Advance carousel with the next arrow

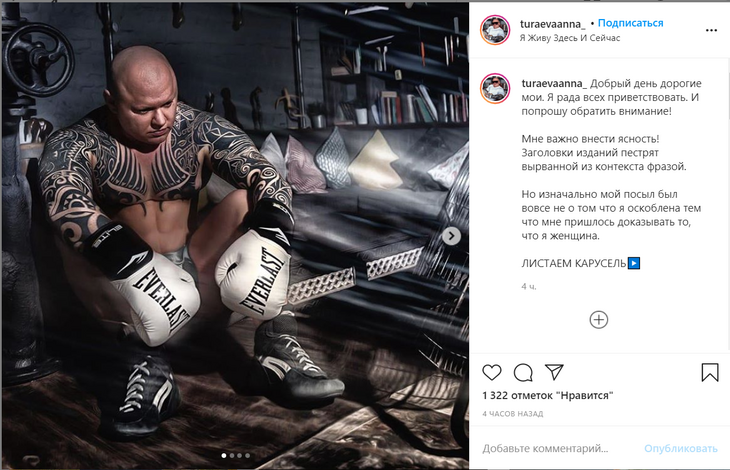(451, 236)
